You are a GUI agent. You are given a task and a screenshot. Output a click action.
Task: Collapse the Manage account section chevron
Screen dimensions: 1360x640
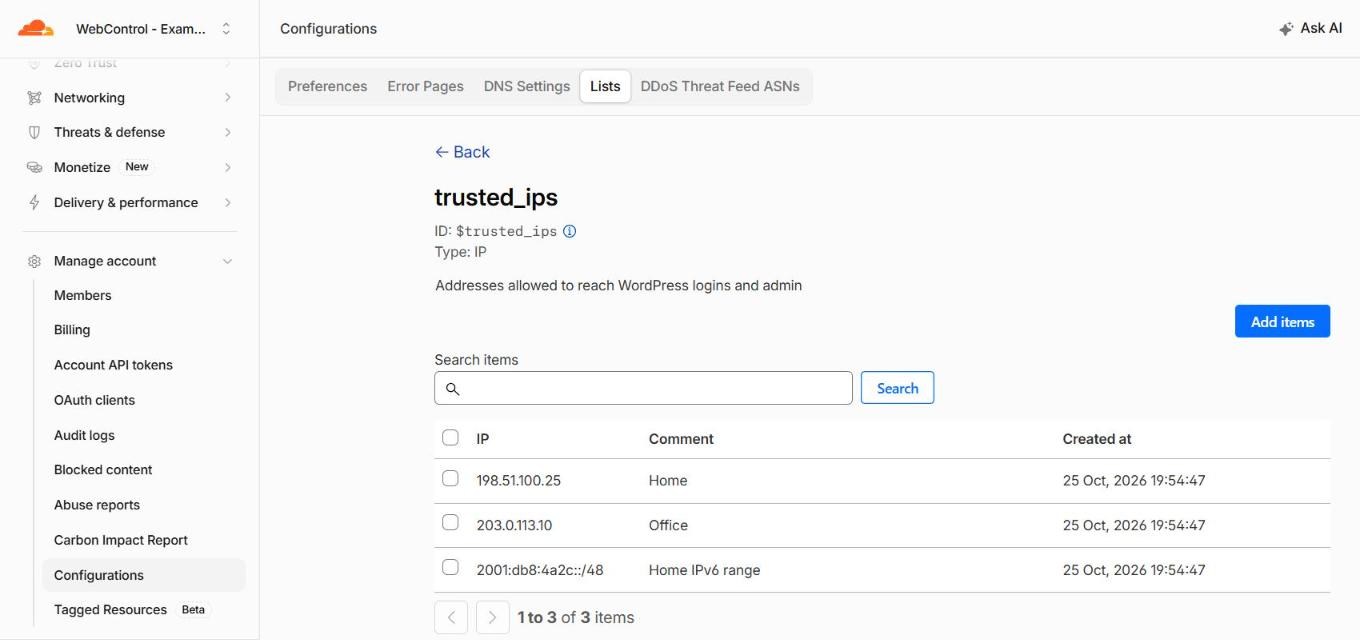pyautogui.click(x=228, y=261)
